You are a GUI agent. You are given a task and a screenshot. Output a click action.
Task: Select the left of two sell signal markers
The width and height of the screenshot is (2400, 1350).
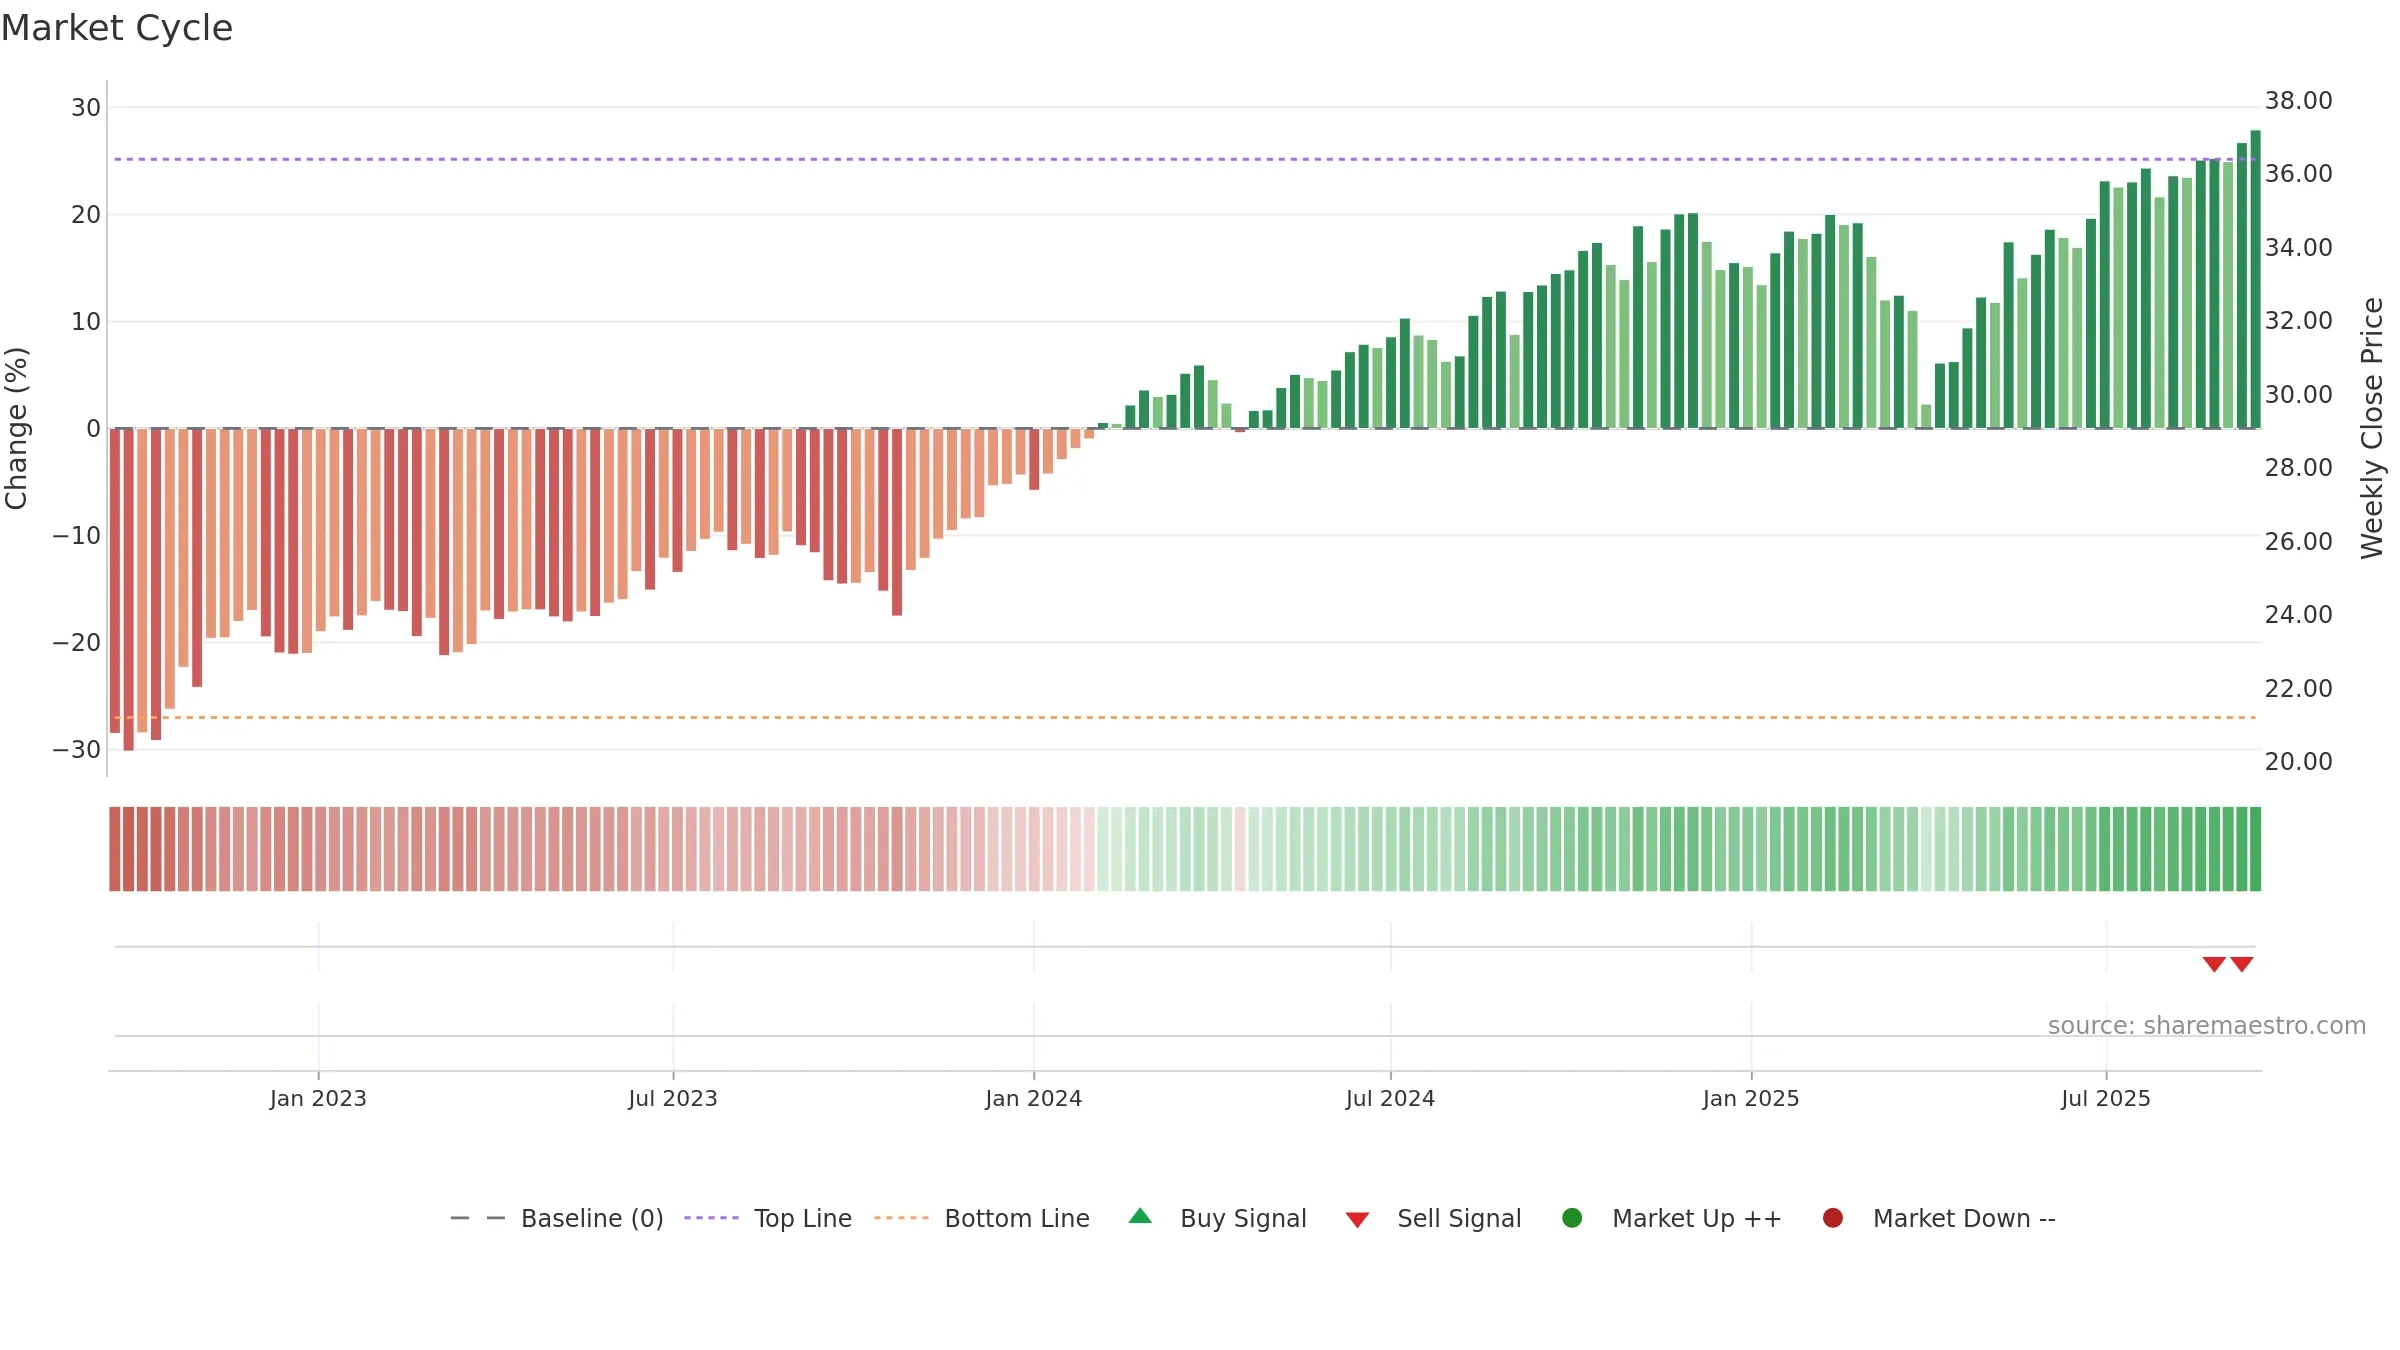coord(2214,964)
